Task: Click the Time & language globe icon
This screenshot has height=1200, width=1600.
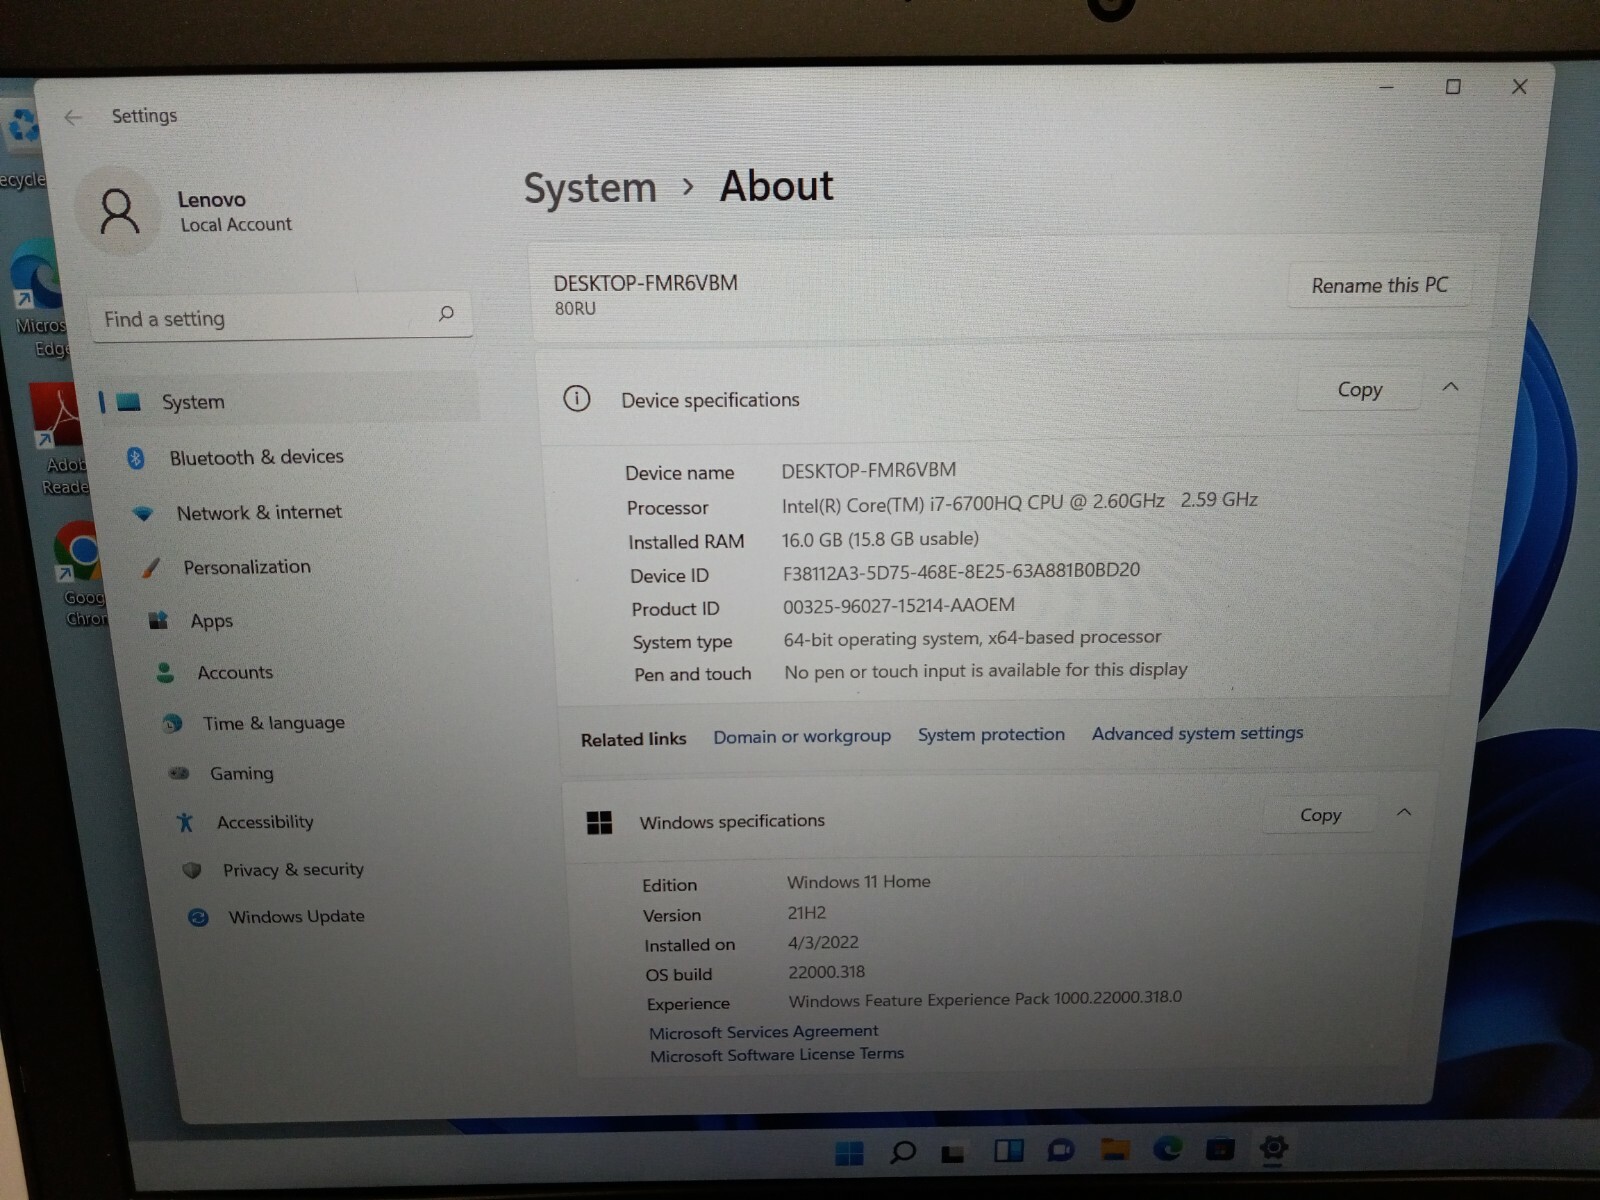Action: pyautogui.click(x=172, y=723)
